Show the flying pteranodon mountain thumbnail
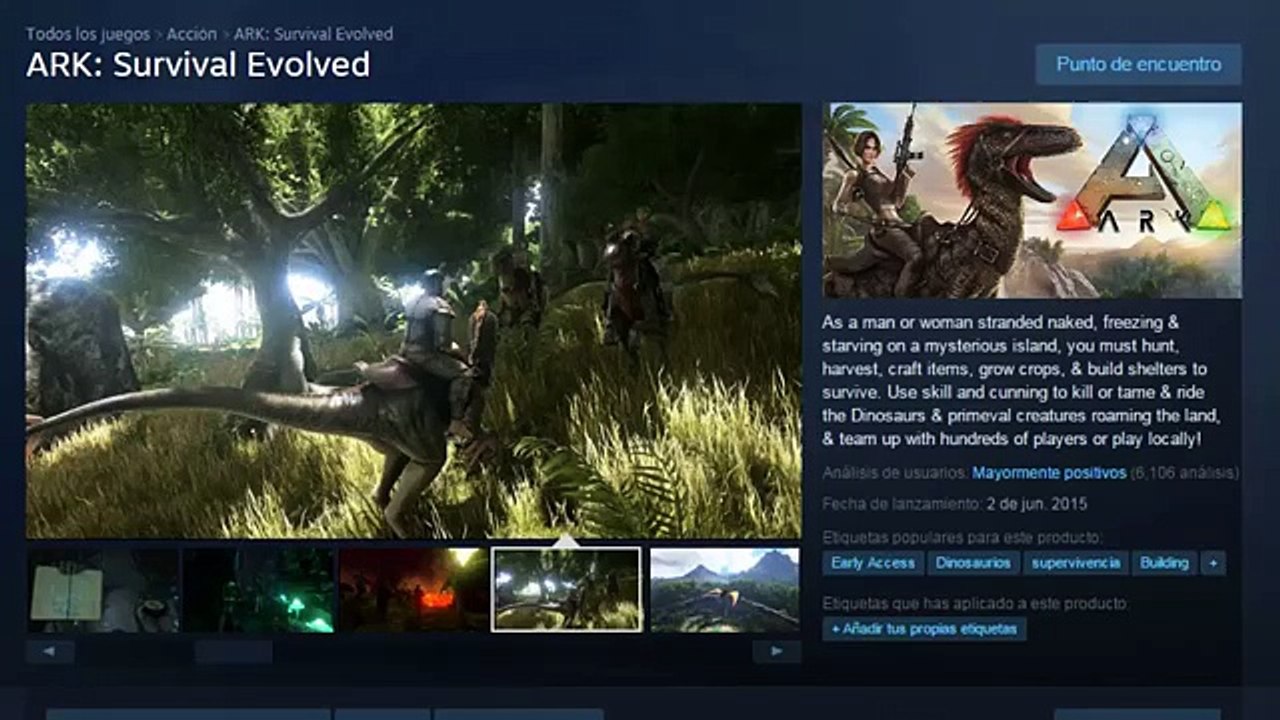The width and height of the screenshot is (1280, 720). tap(725, 589)
